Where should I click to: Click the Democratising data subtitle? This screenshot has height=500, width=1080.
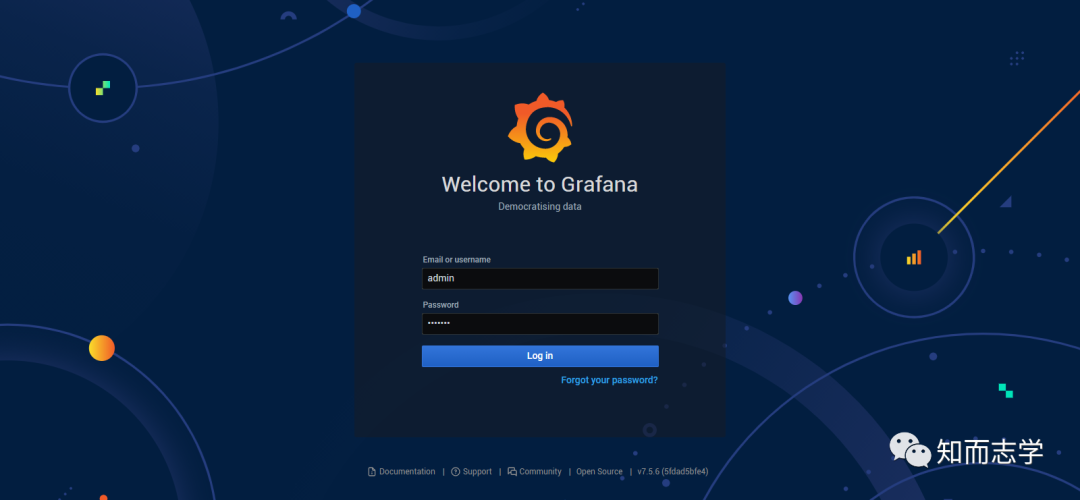click(540, 207)
